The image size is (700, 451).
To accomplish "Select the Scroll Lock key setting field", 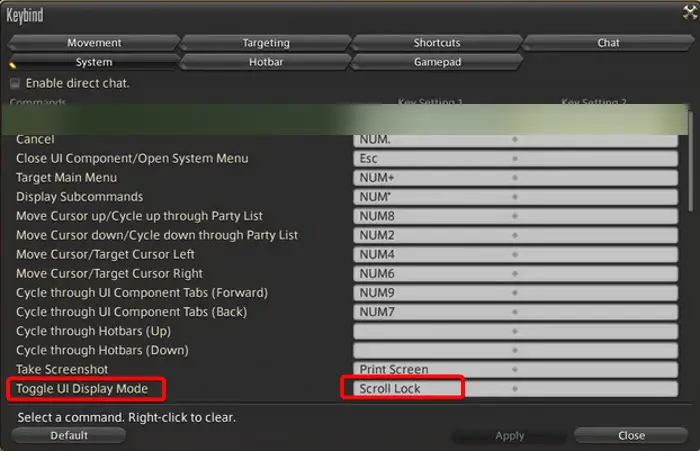I will click(433, 389).
